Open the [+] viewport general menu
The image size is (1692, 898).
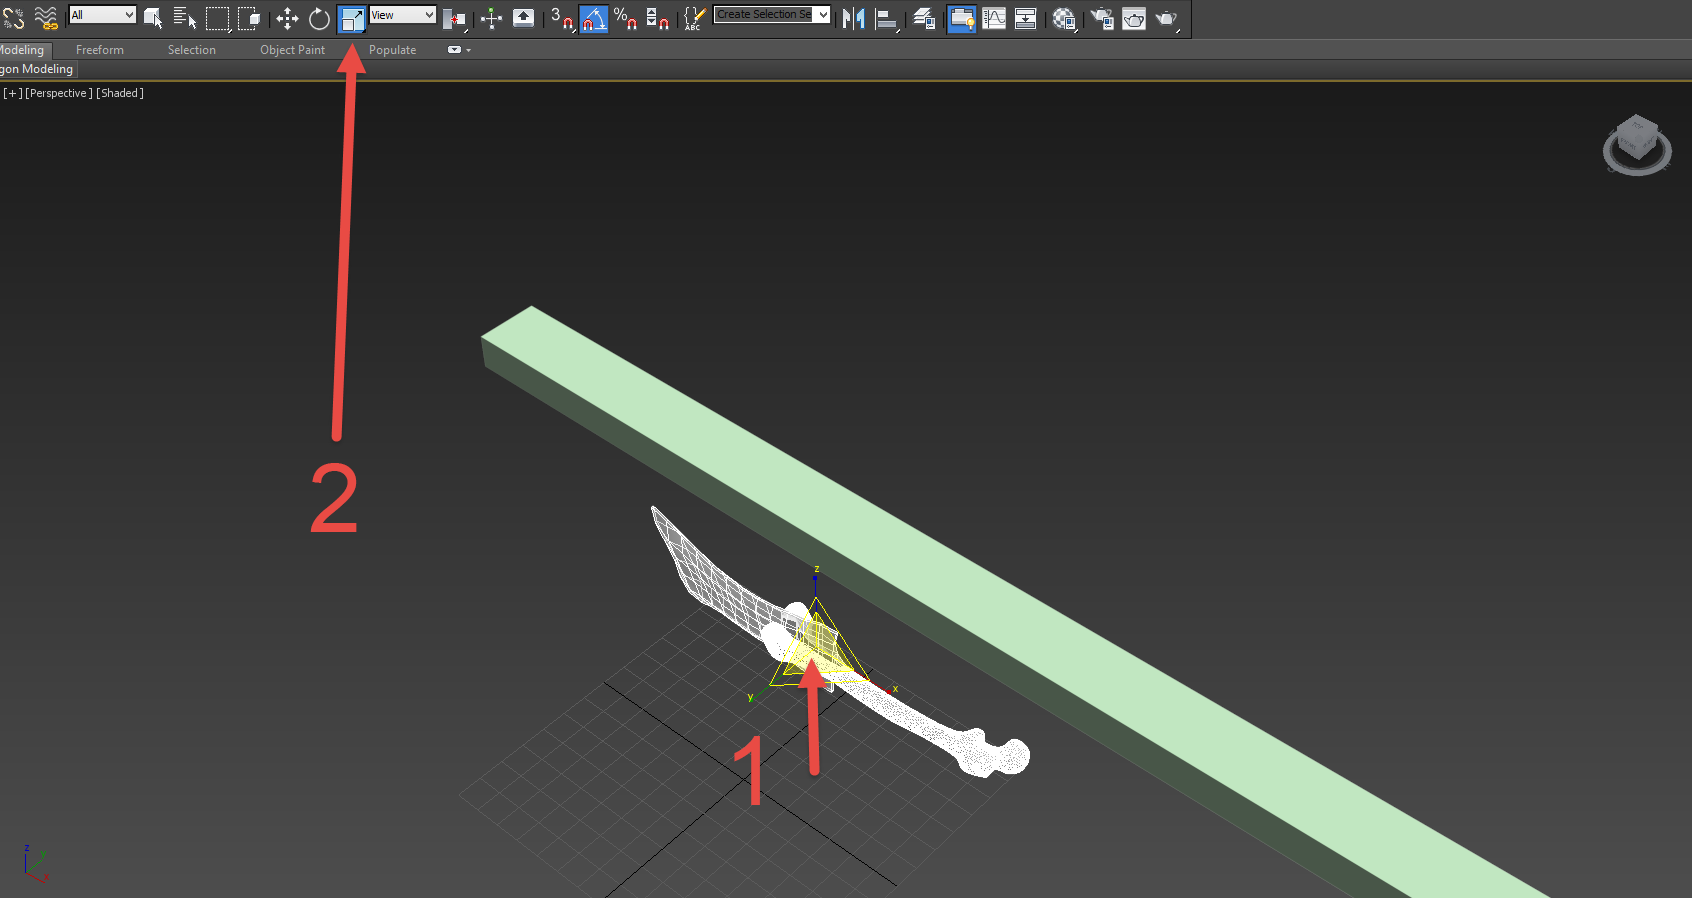click(x=13, y=93)
